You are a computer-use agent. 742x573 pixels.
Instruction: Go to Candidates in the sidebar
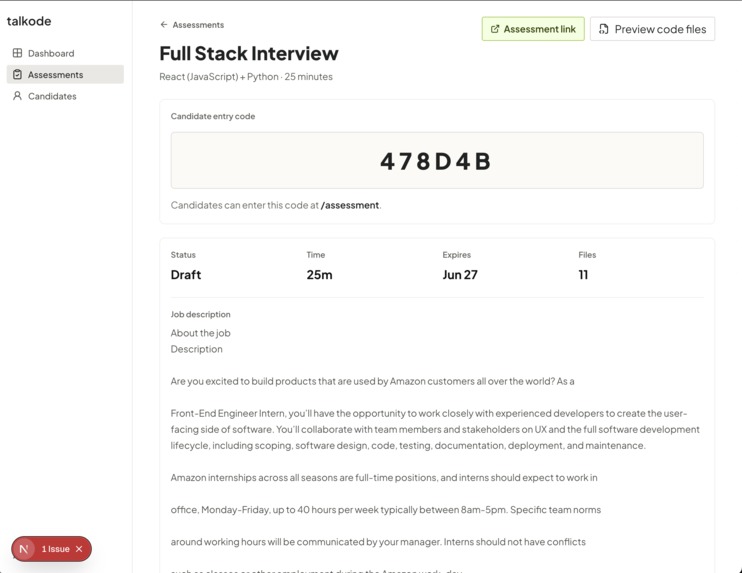(65, 96)
